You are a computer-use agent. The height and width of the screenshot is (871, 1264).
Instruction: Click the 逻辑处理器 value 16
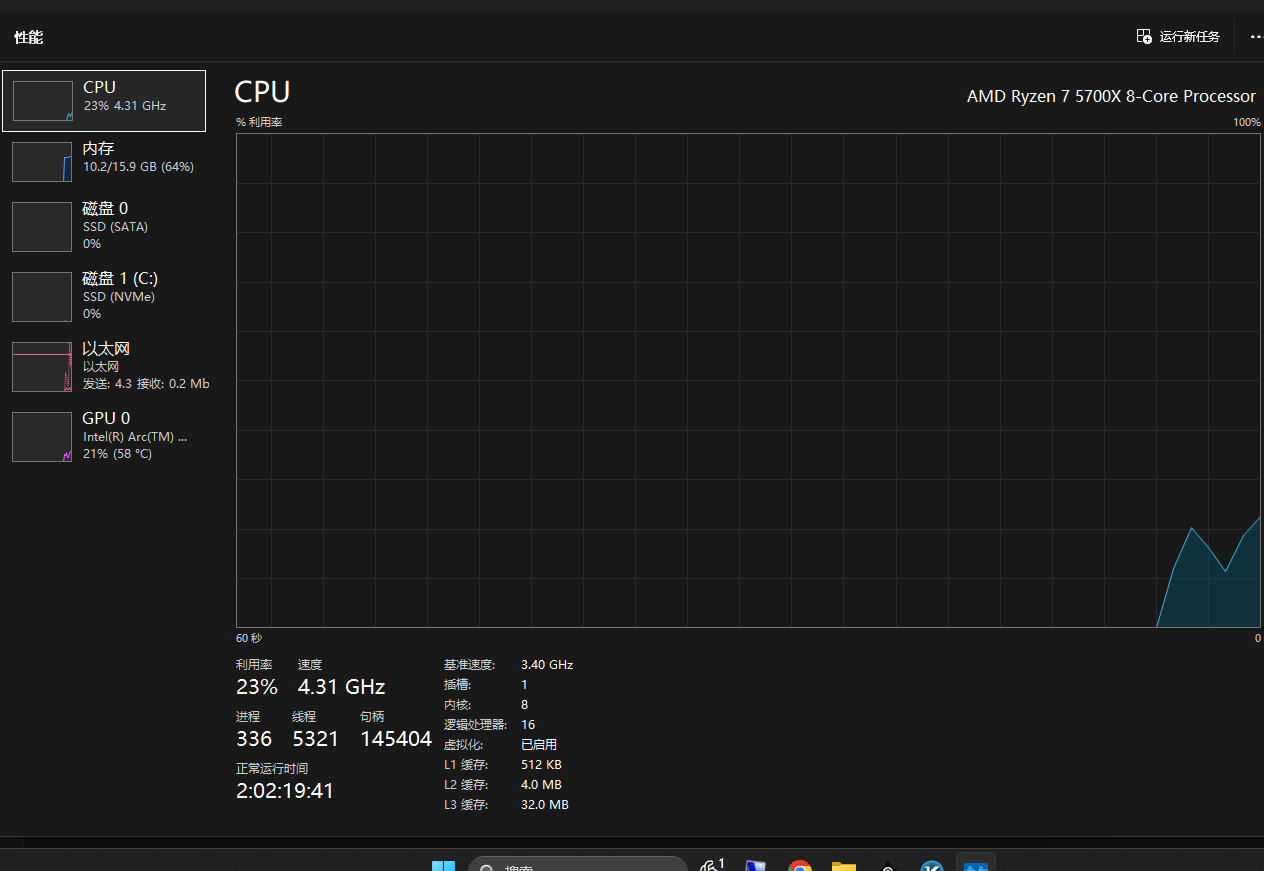point(528,725)
